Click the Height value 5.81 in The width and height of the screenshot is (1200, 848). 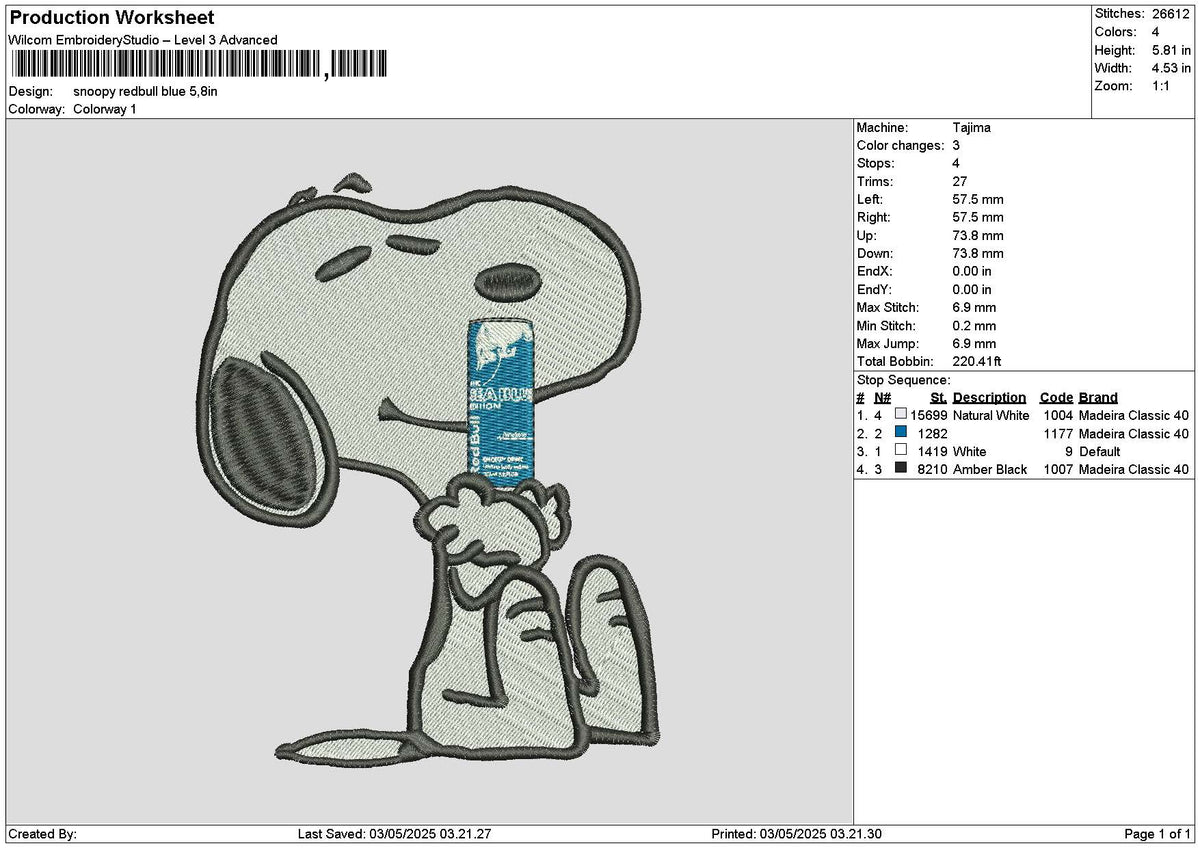(x=1171, y=50)
